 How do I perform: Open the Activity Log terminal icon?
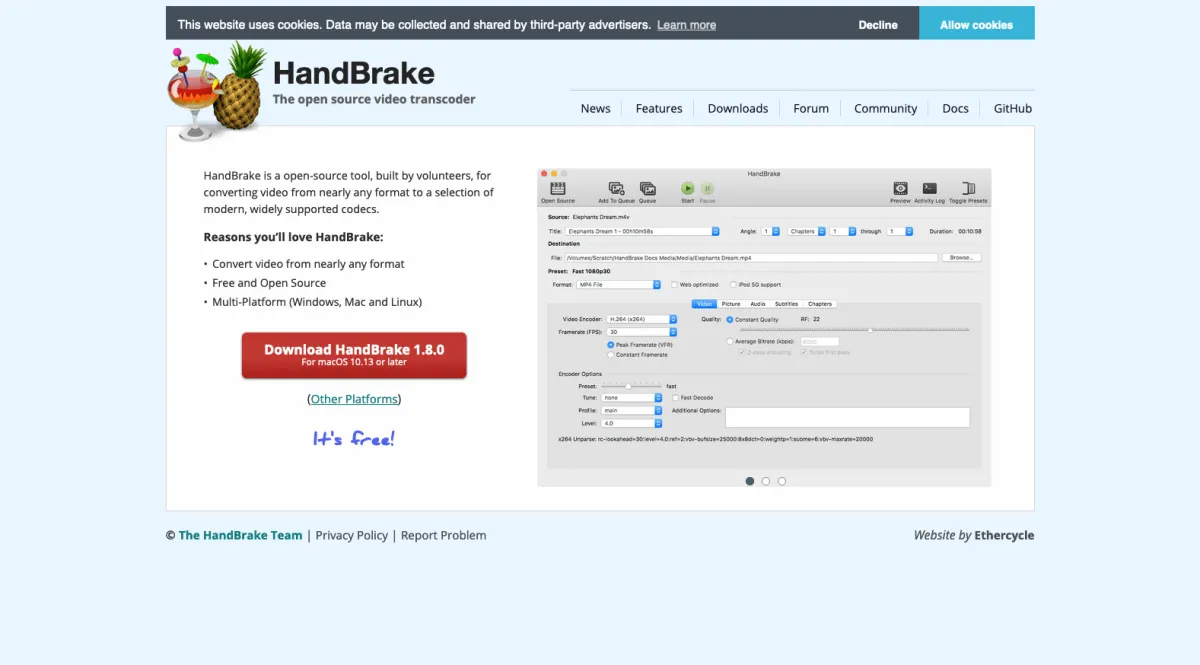click(930, 188)
